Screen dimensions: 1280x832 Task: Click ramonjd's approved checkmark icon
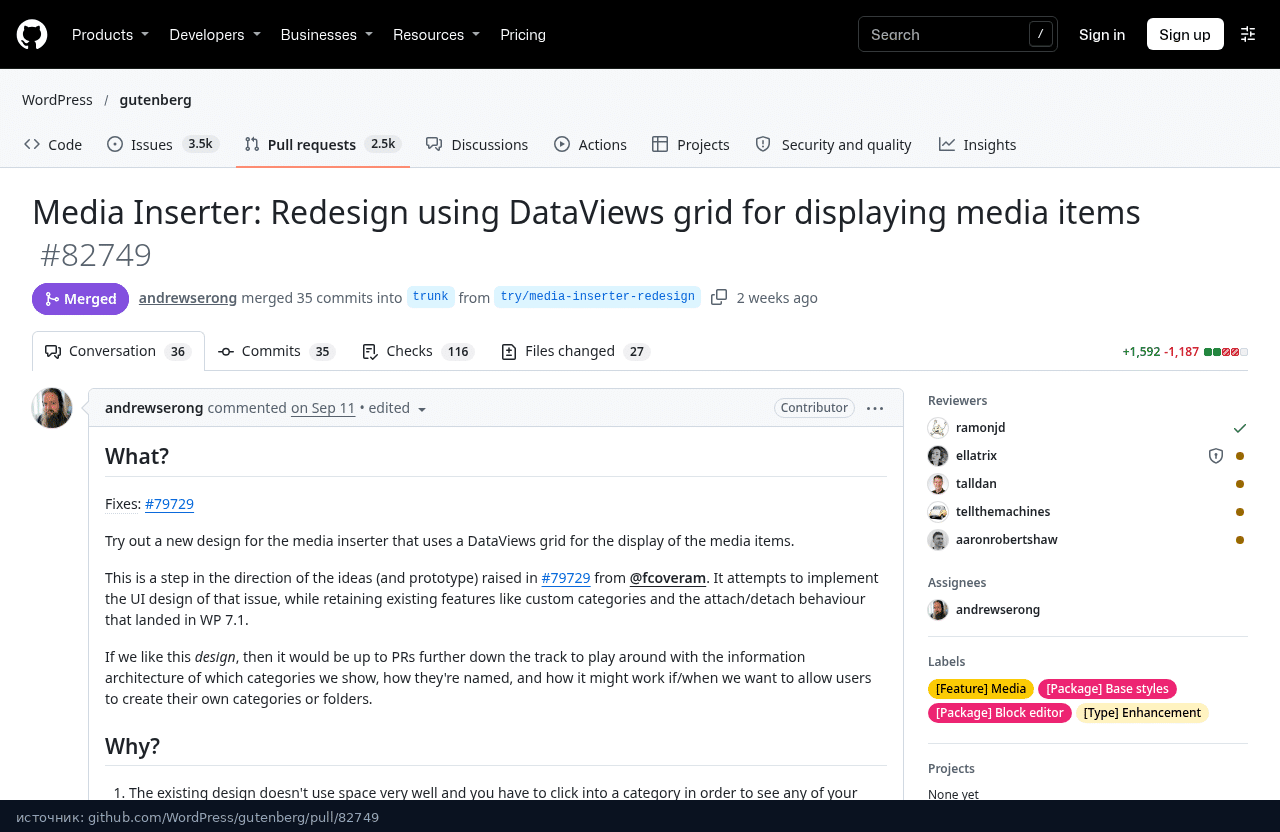[x=1240, y=428]
